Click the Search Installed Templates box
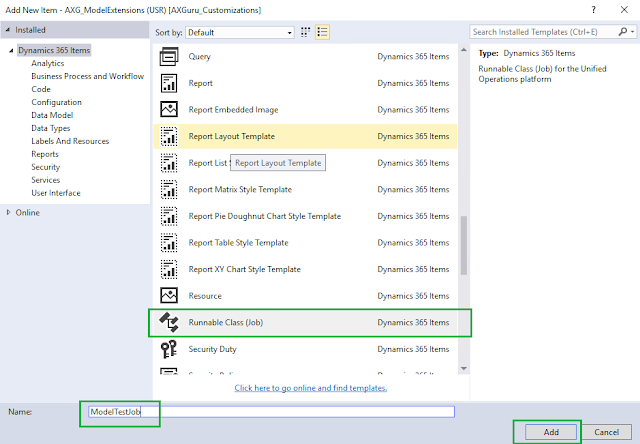The image size is (640, 444). pos(545,32)
